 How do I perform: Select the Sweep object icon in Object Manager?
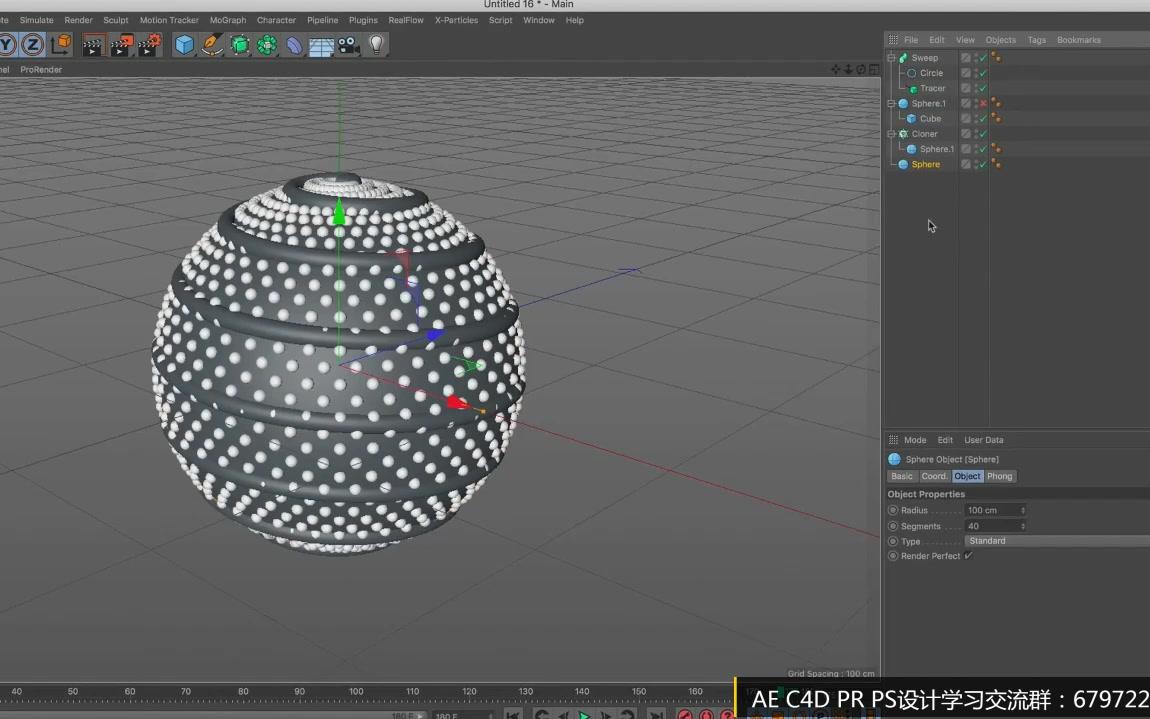[902, 58]
